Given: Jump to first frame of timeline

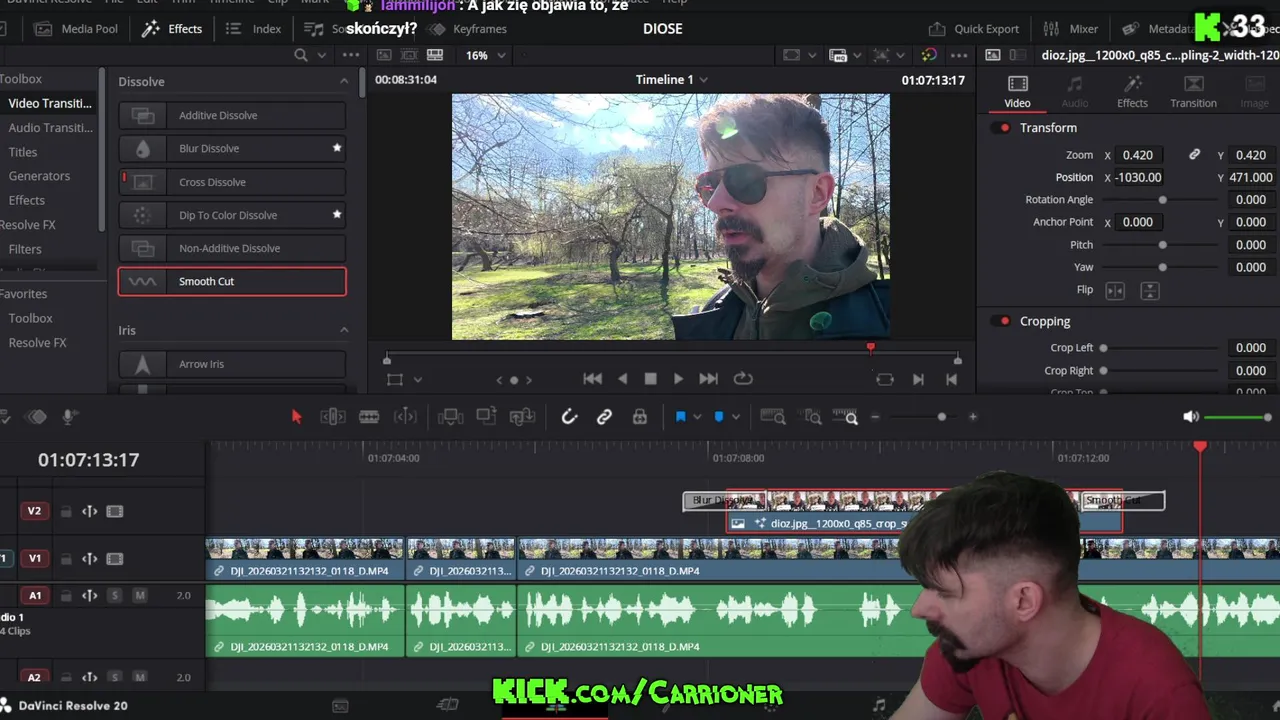Looking at the screenshot, I should click(592, 379).
